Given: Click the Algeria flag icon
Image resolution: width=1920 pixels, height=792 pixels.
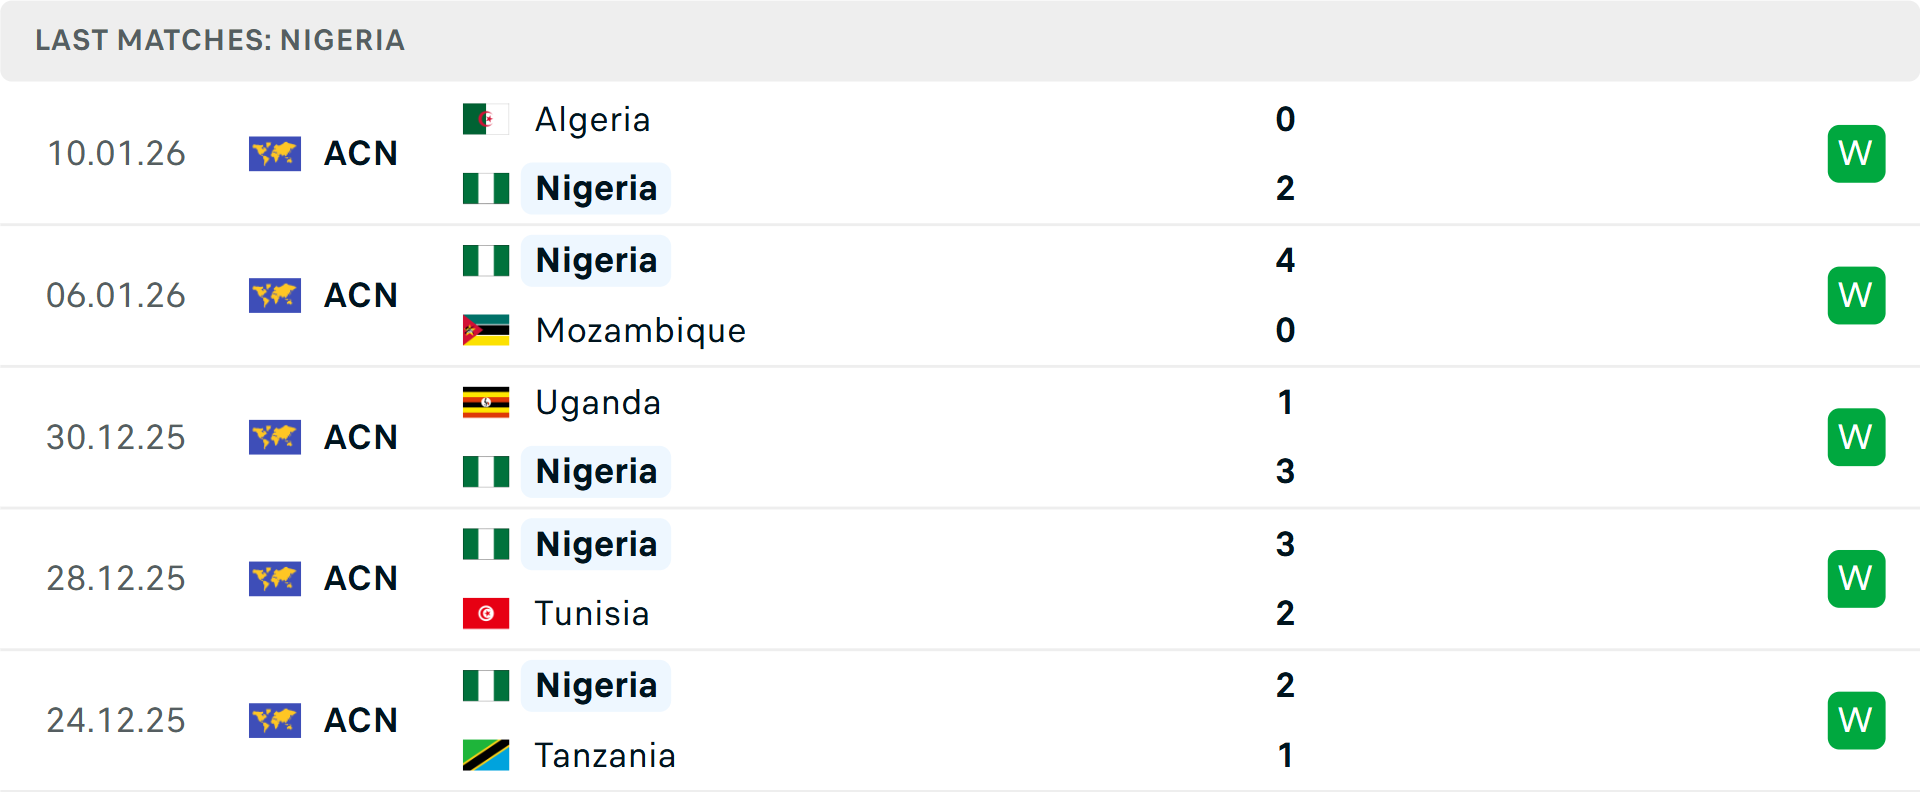Looking at the screenshot, I should pyautogui.click(x=486, y=119).
